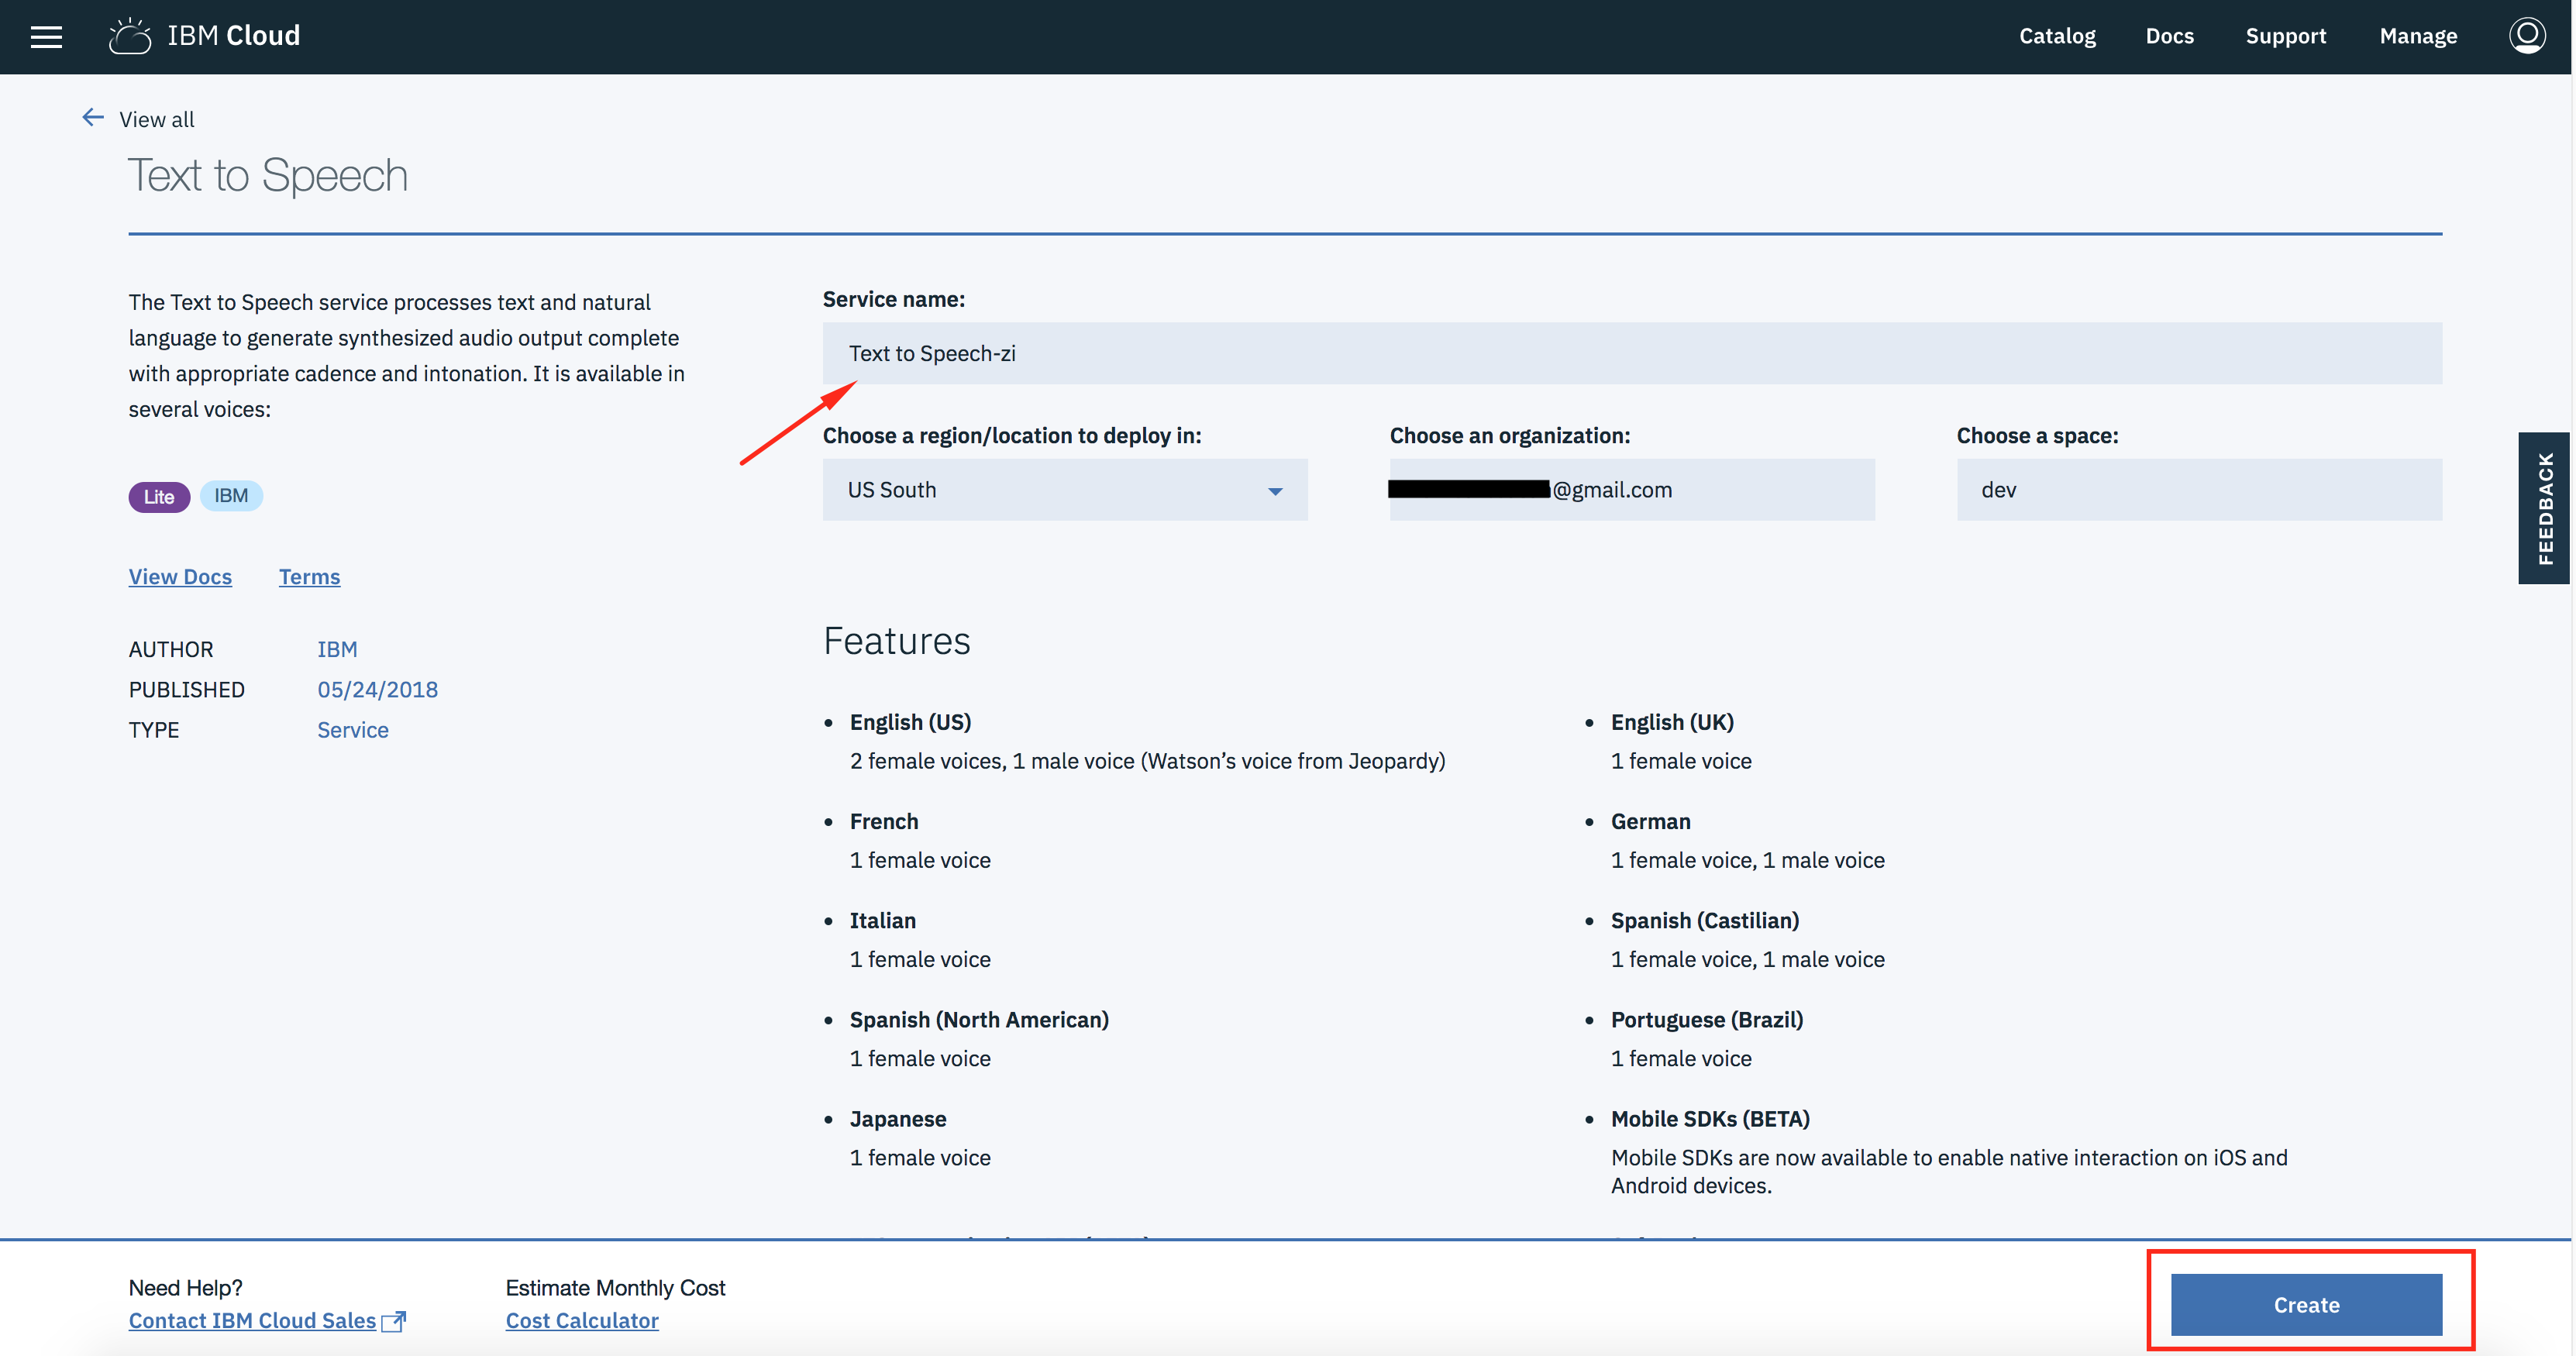The image size is (2576, 1356).
Task: Open the user profile avatar menu
Action: tap(2526, 36)
